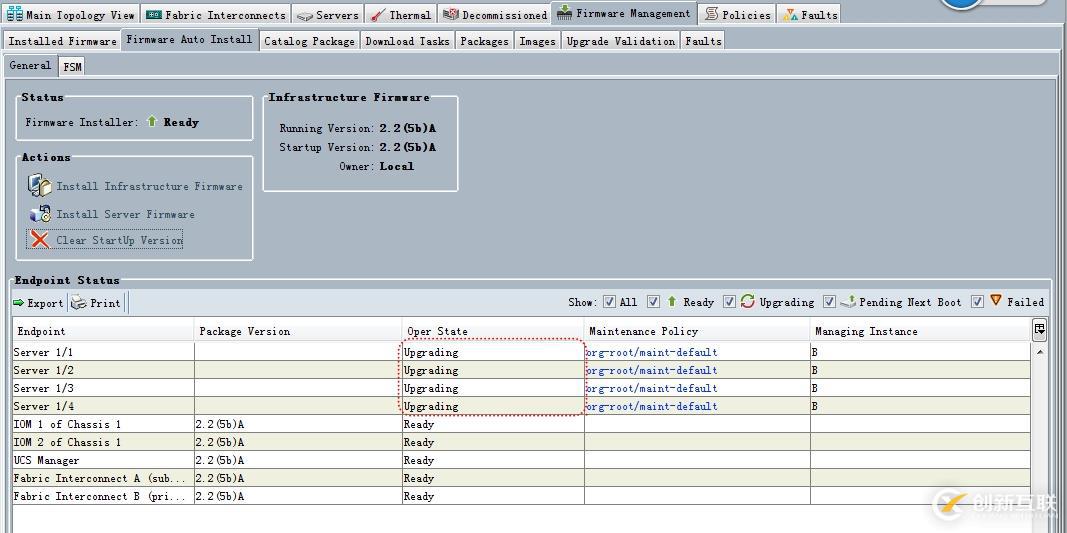Open the Servers tab

tap(328, 14)
